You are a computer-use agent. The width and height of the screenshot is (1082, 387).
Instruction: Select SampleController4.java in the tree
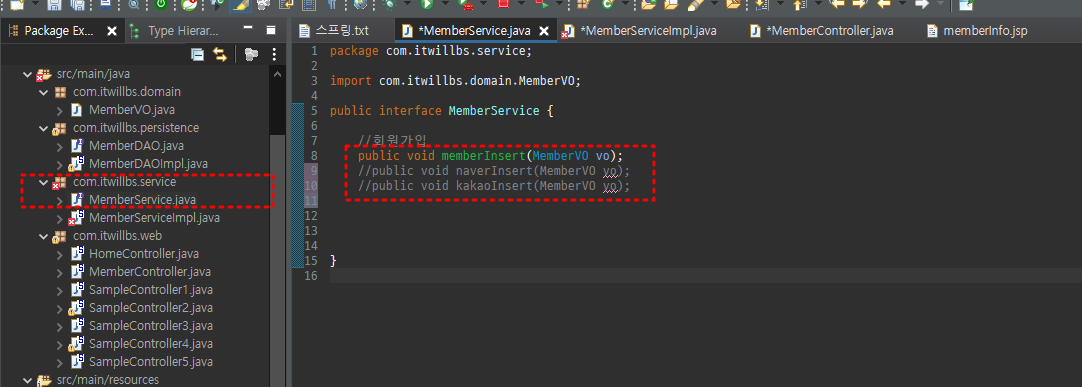[x=151, y=343]
